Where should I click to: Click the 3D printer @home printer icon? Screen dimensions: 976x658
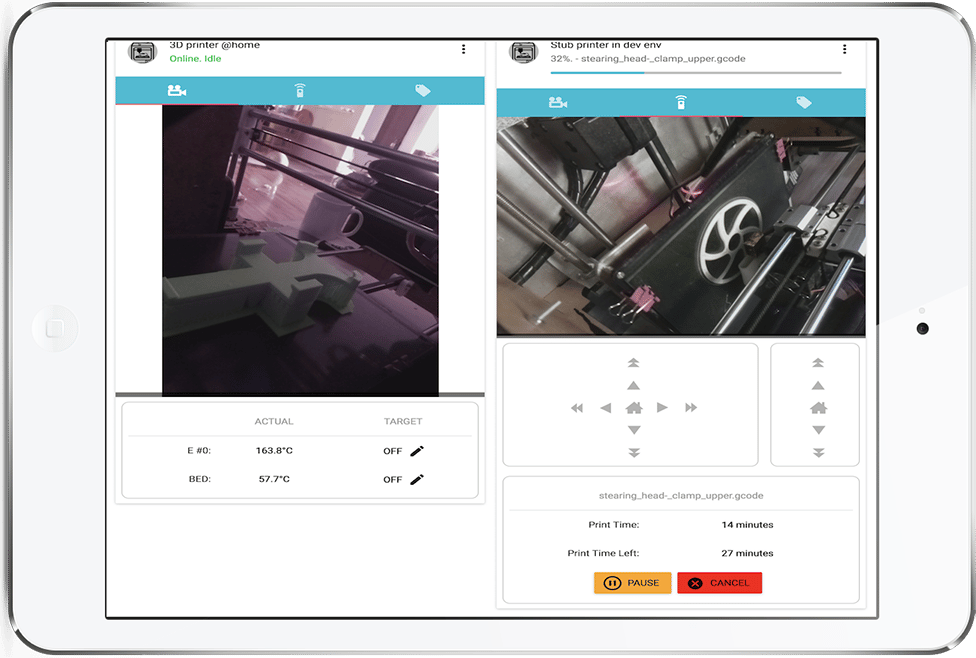coord(143,52)
